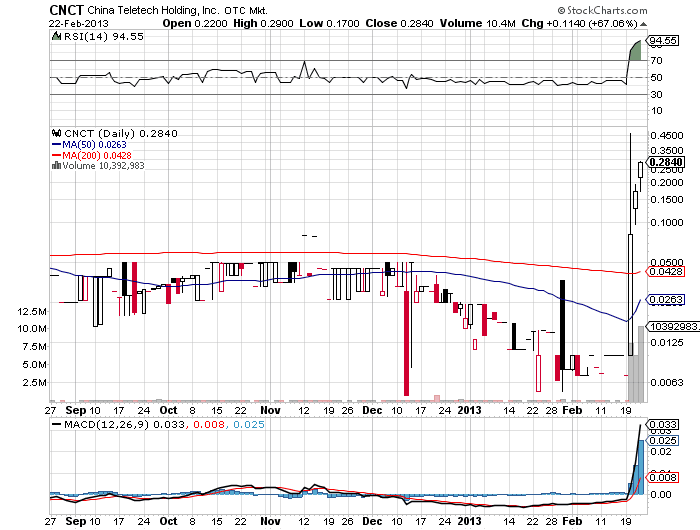Image resolution: width=700 pixels, height=530 pixels.
Task: Click the 2.5M volume axis label
Action: point(35,383)
